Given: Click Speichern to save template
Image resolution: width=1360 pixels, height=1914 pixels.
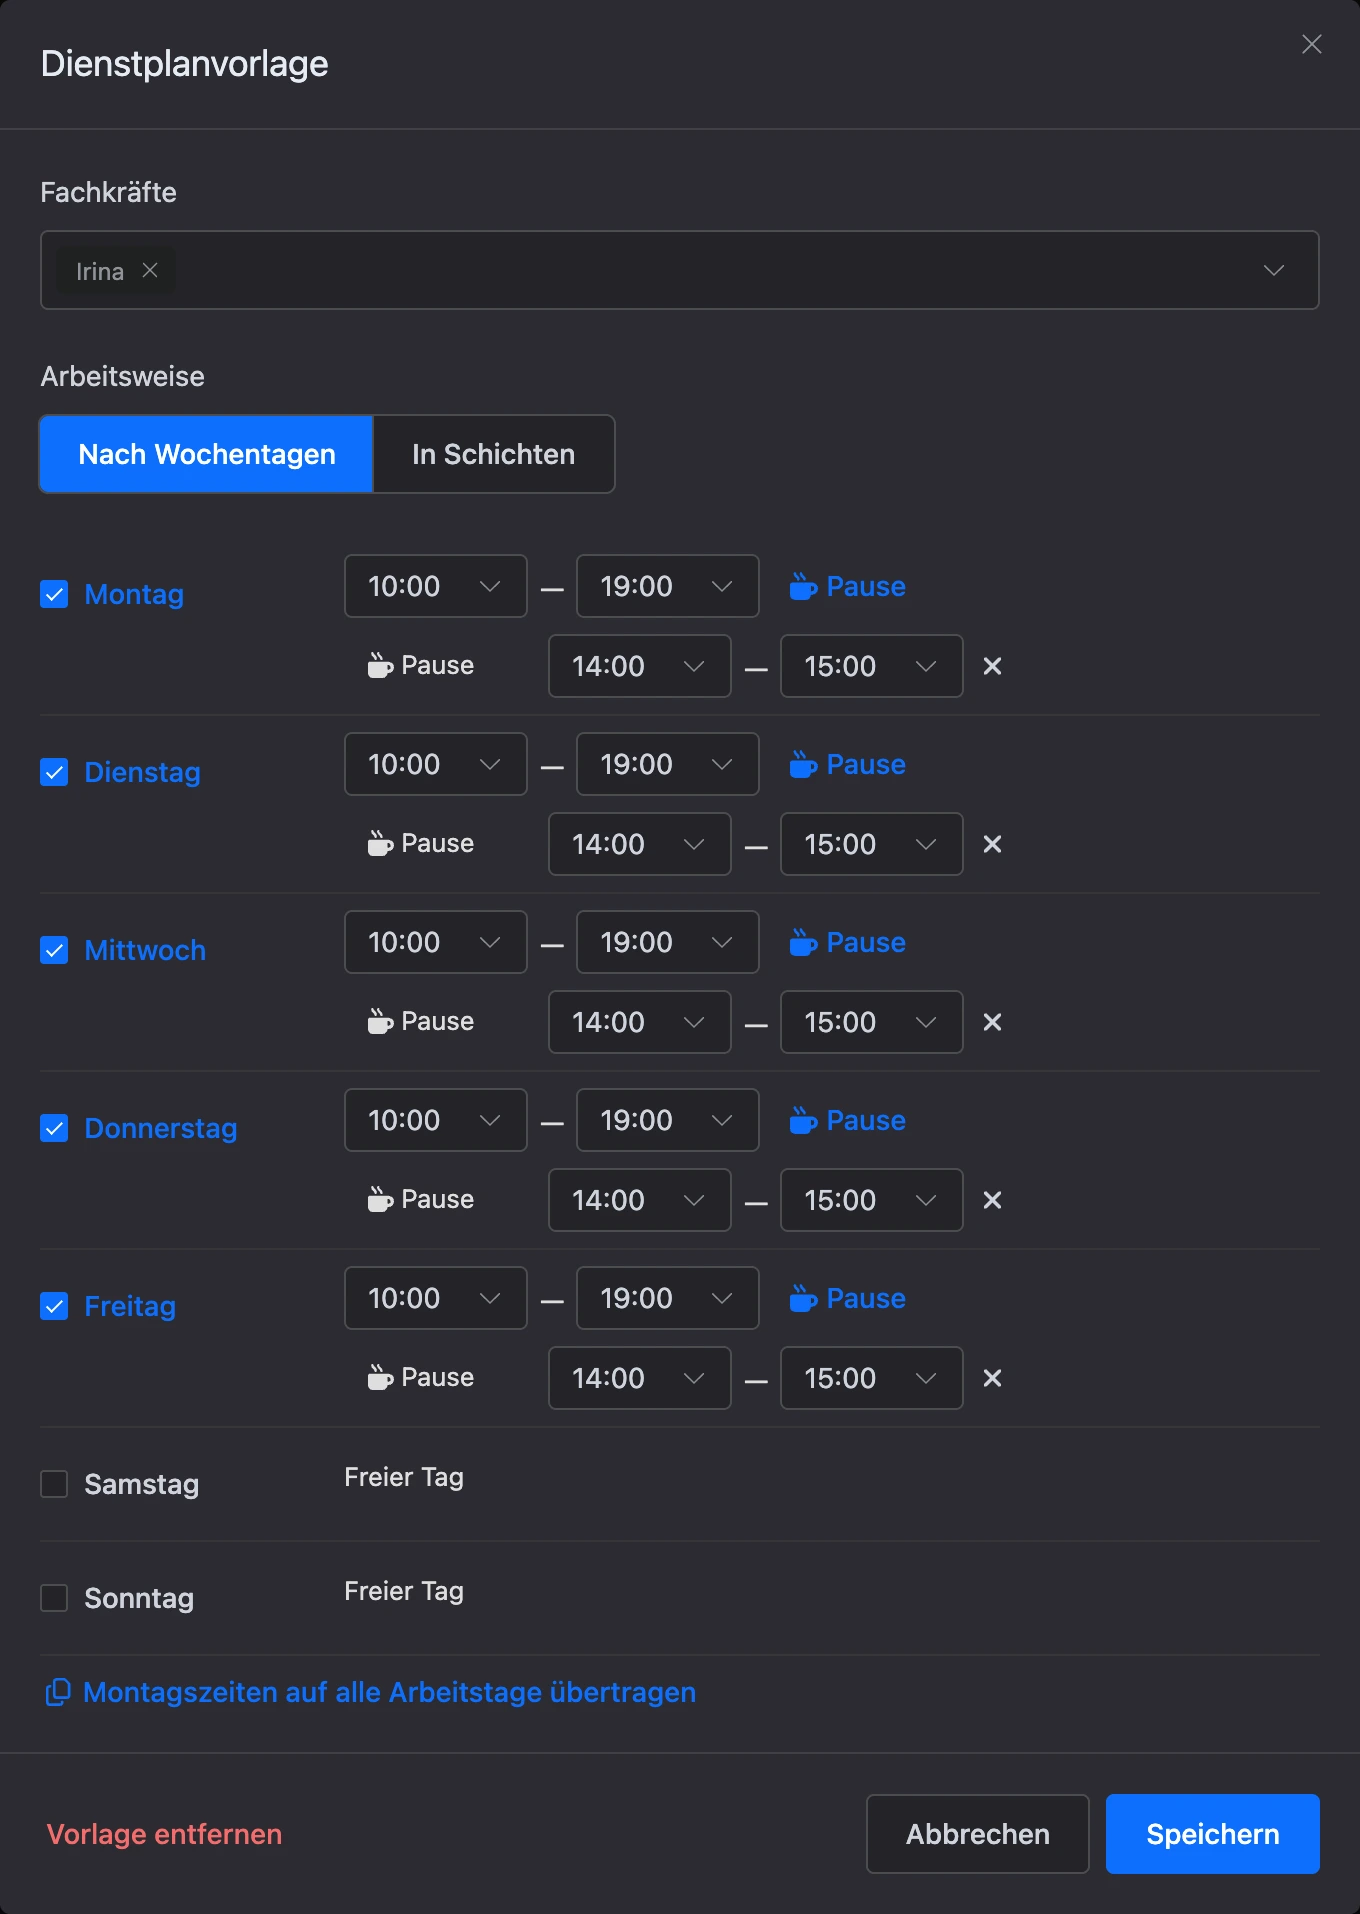Looking at the screenshot, I should pos(1213,1834).
